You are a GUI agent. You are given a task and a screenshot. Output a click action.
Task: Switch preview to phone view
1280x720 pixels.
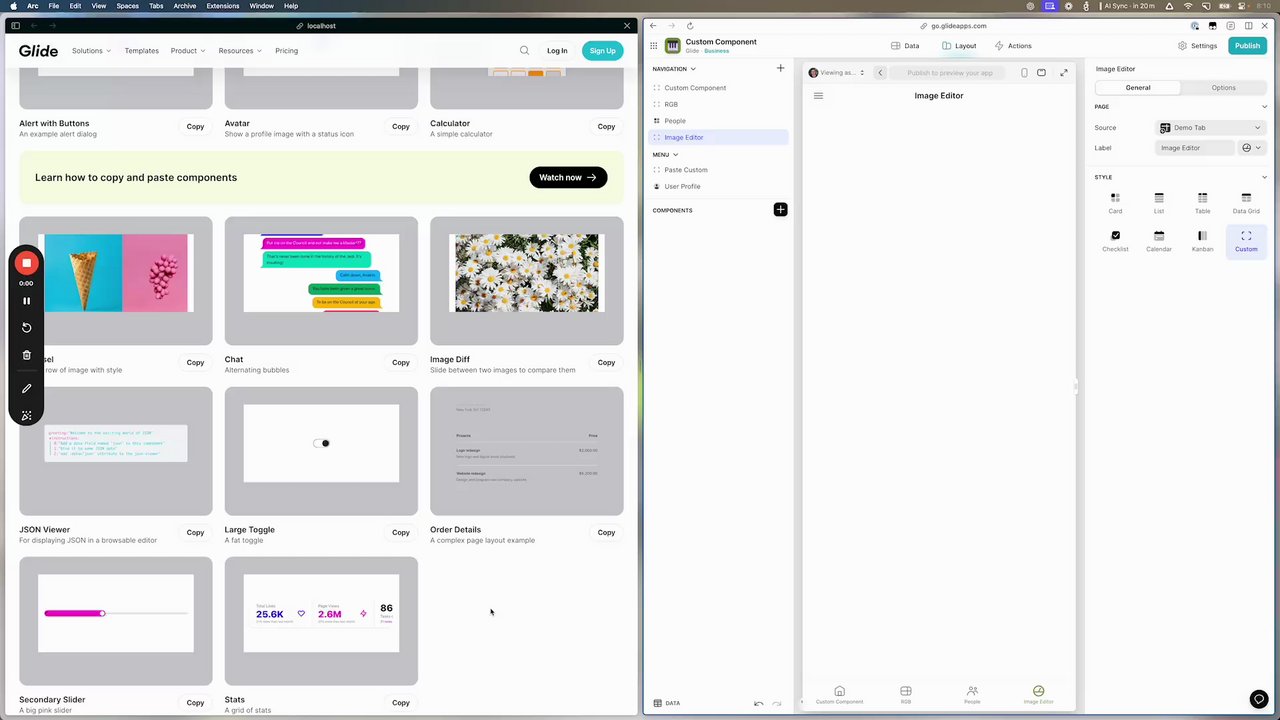point(1024,73)
